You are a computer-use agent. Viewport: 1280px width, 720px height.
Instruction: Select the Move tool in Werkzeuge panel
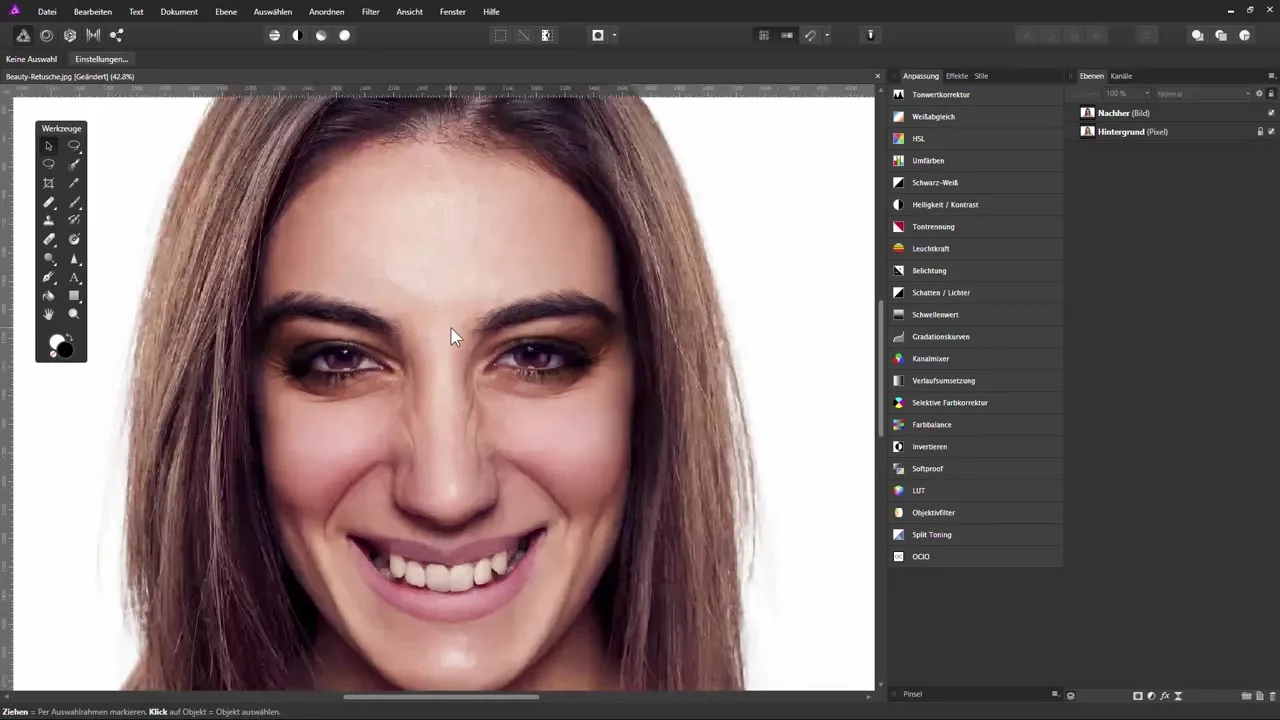[48, 146]
